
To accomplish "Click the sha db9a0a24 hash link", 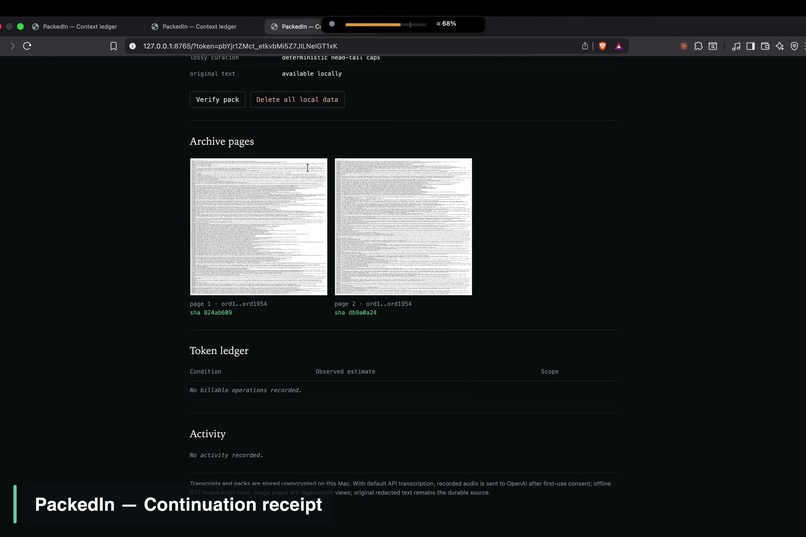I will pos(356,312).
